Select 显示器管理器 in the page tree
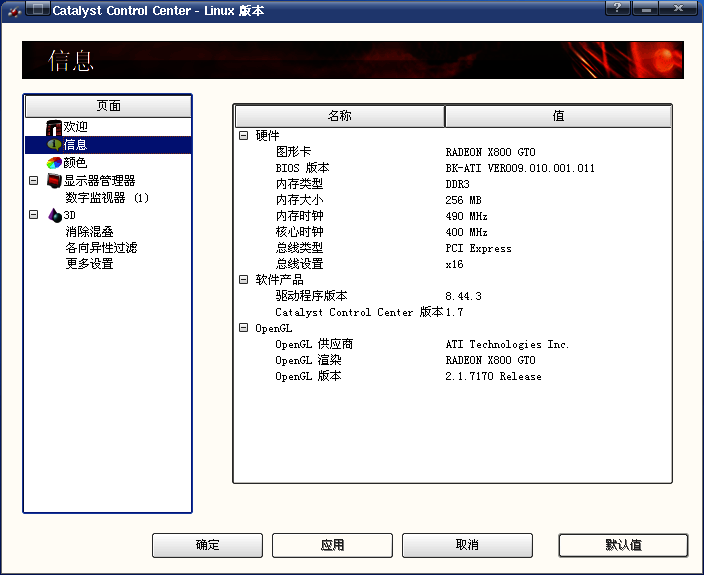This screenshot has width=704, height=575. (99, 180)
